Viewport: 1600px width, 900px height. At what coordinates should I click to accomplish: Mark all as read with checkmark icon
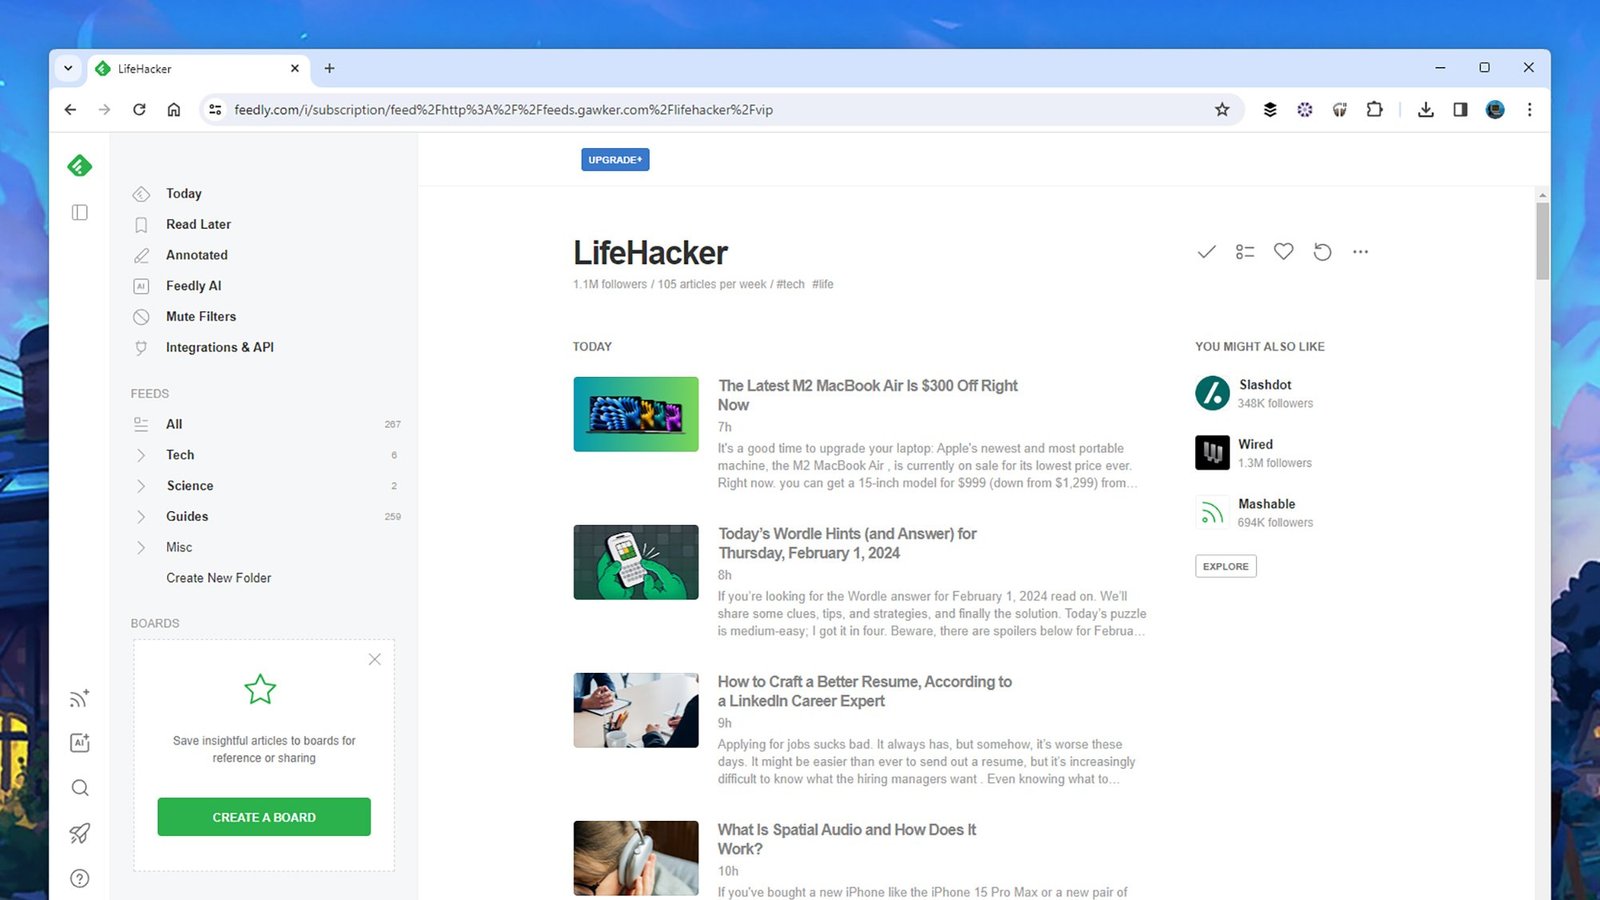coord(1206,252)
